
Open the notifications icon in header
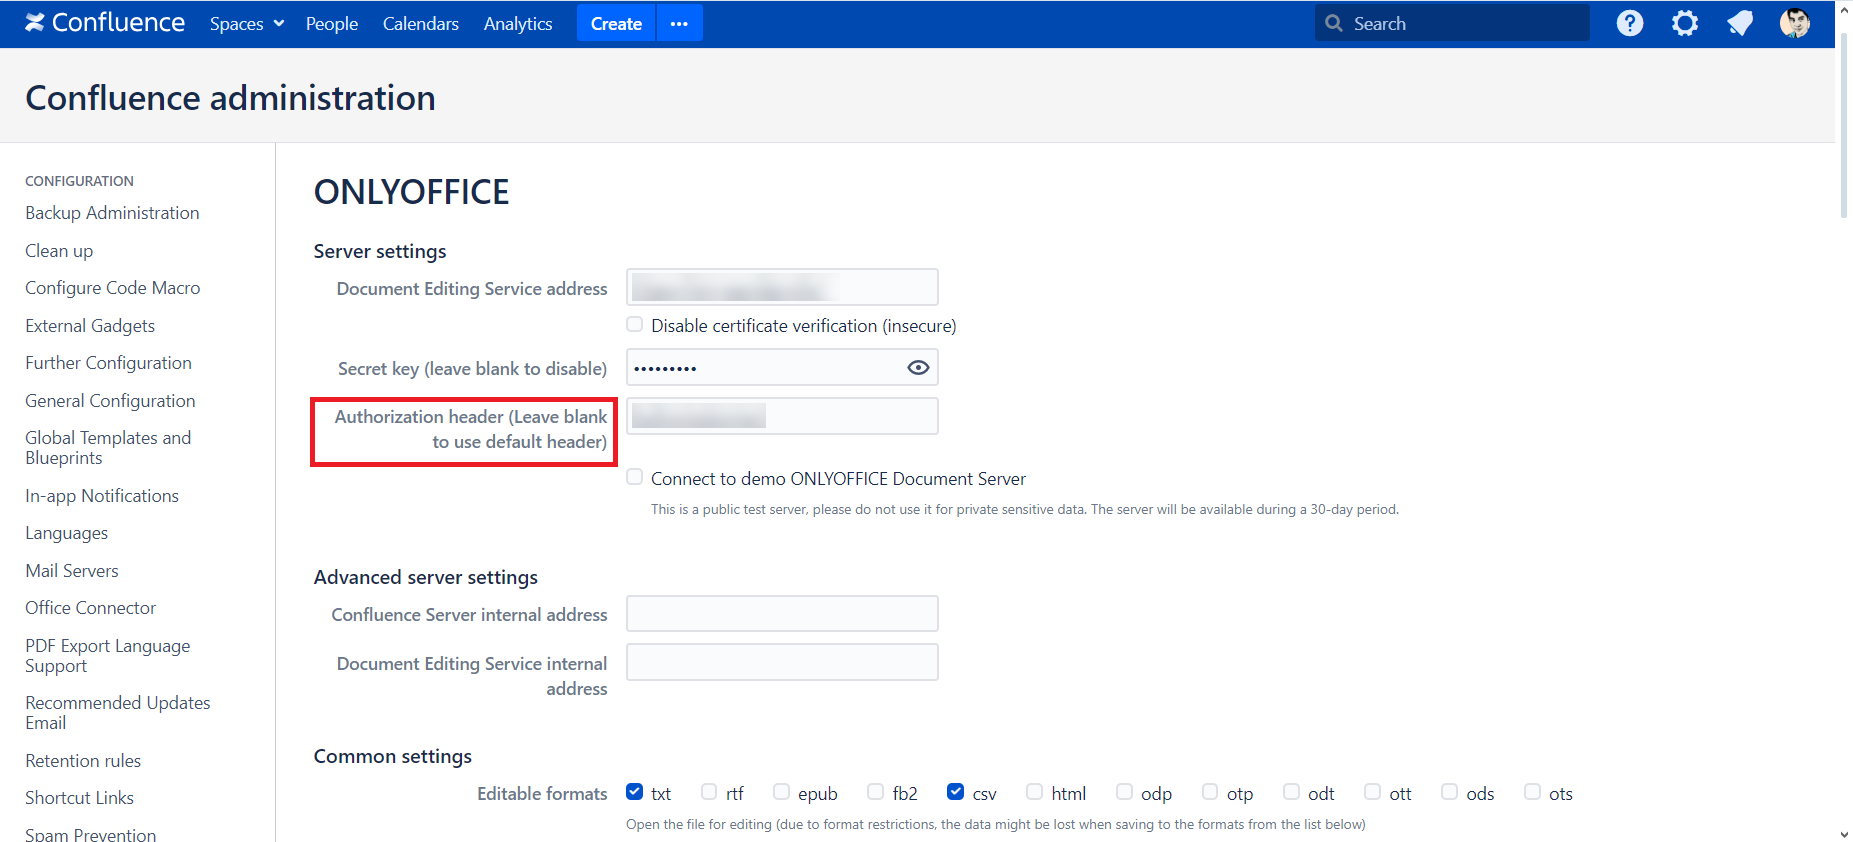click(x=1739, y=23)
